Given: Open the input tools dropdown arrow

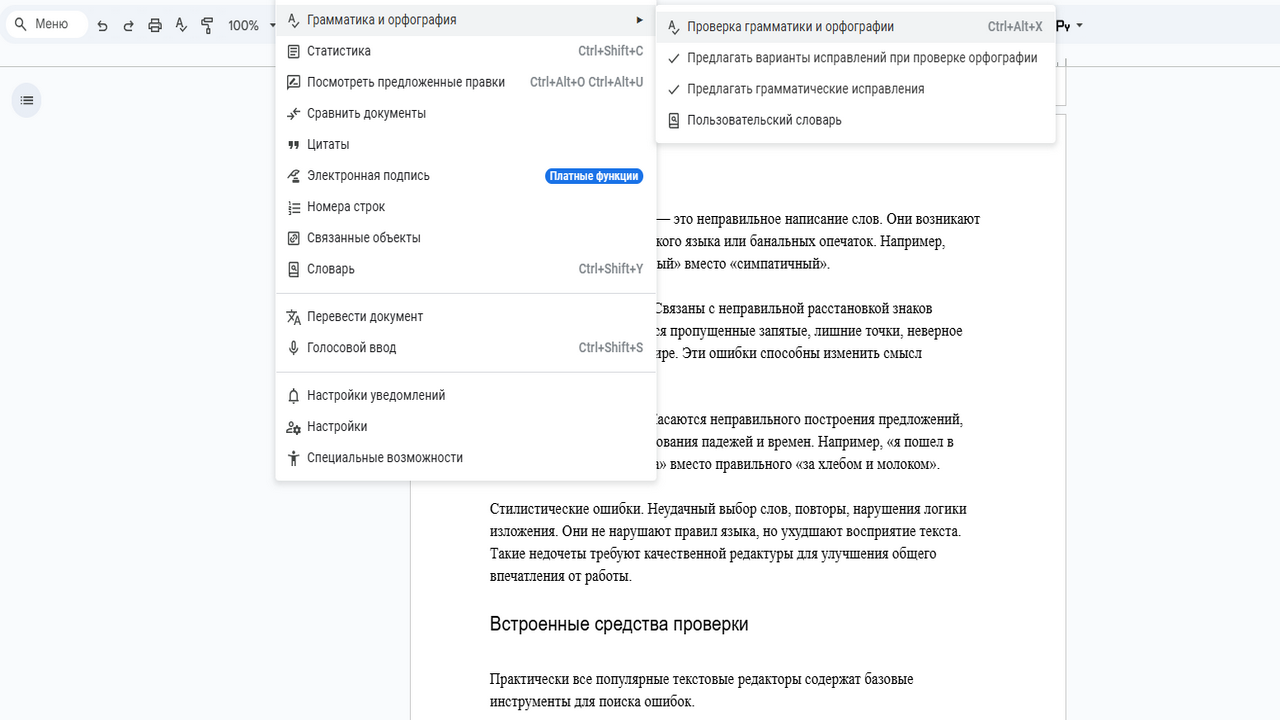Looking at the screenshot, I should [x=1079, y=26].
